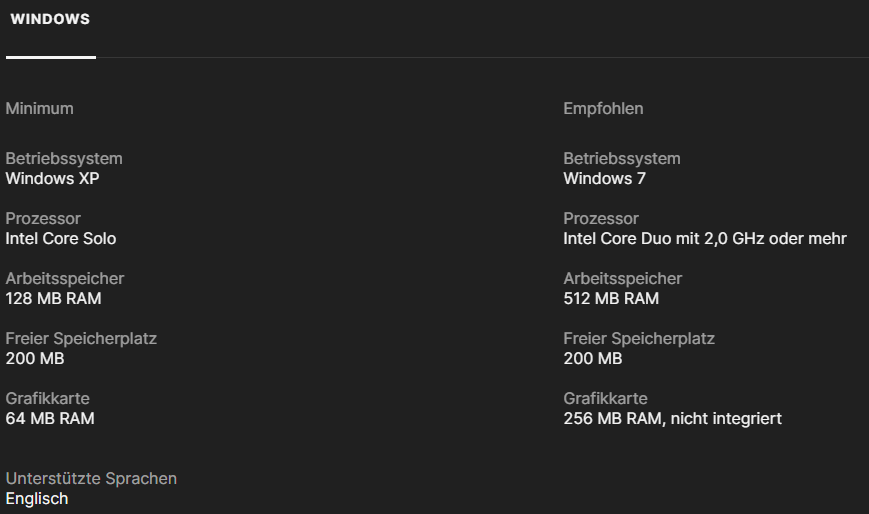Viewport: 869px width, 514px height.
Task: Click the Empfohlen column heading
Action: [603, 108]
